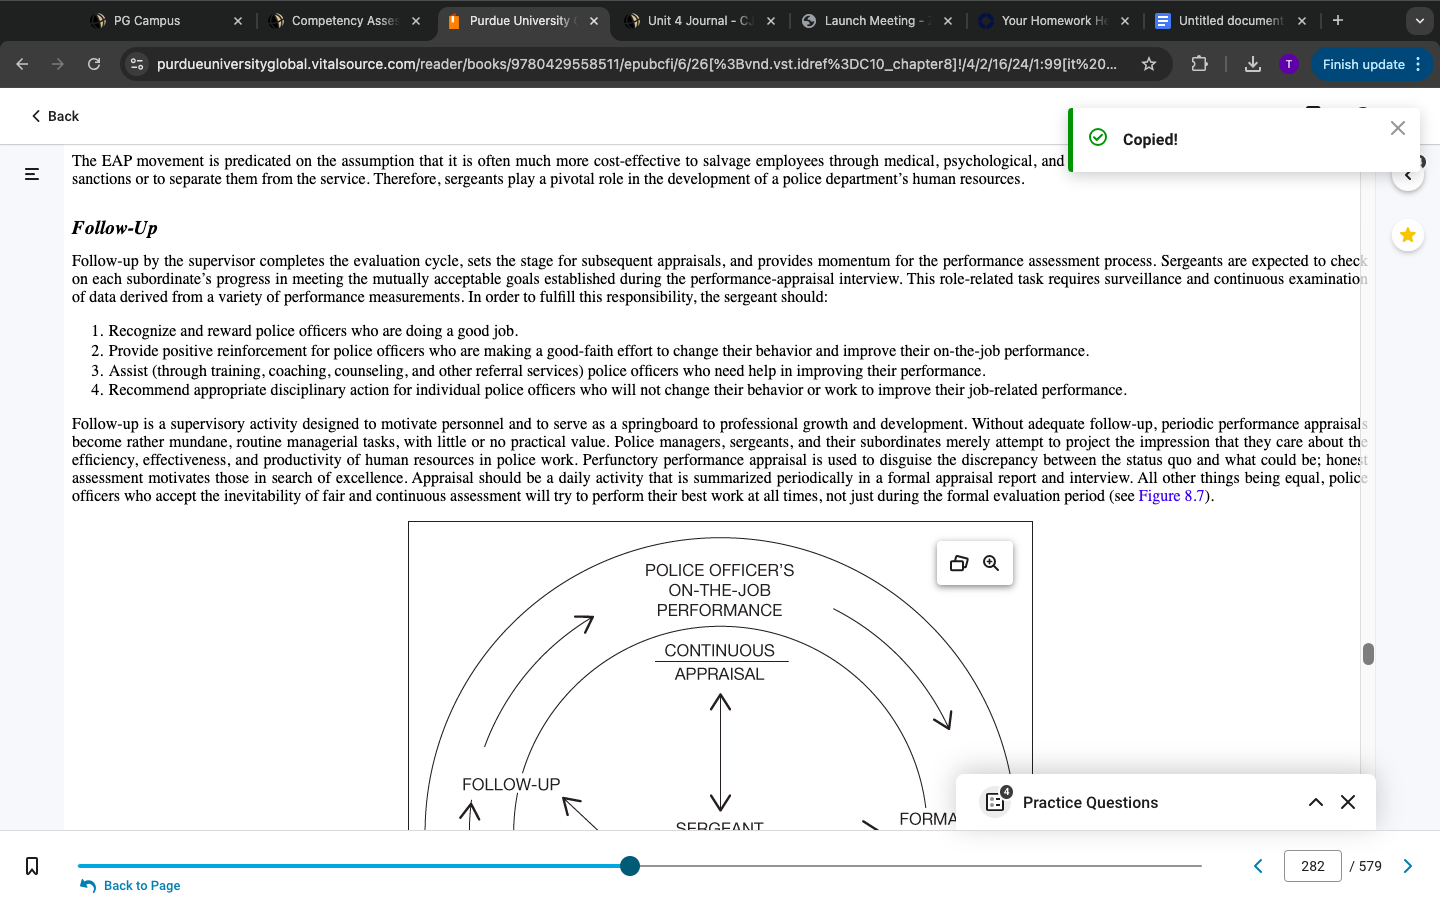
Task: Click the '/ 579' total page count
Action: [x=1366, y=866]
